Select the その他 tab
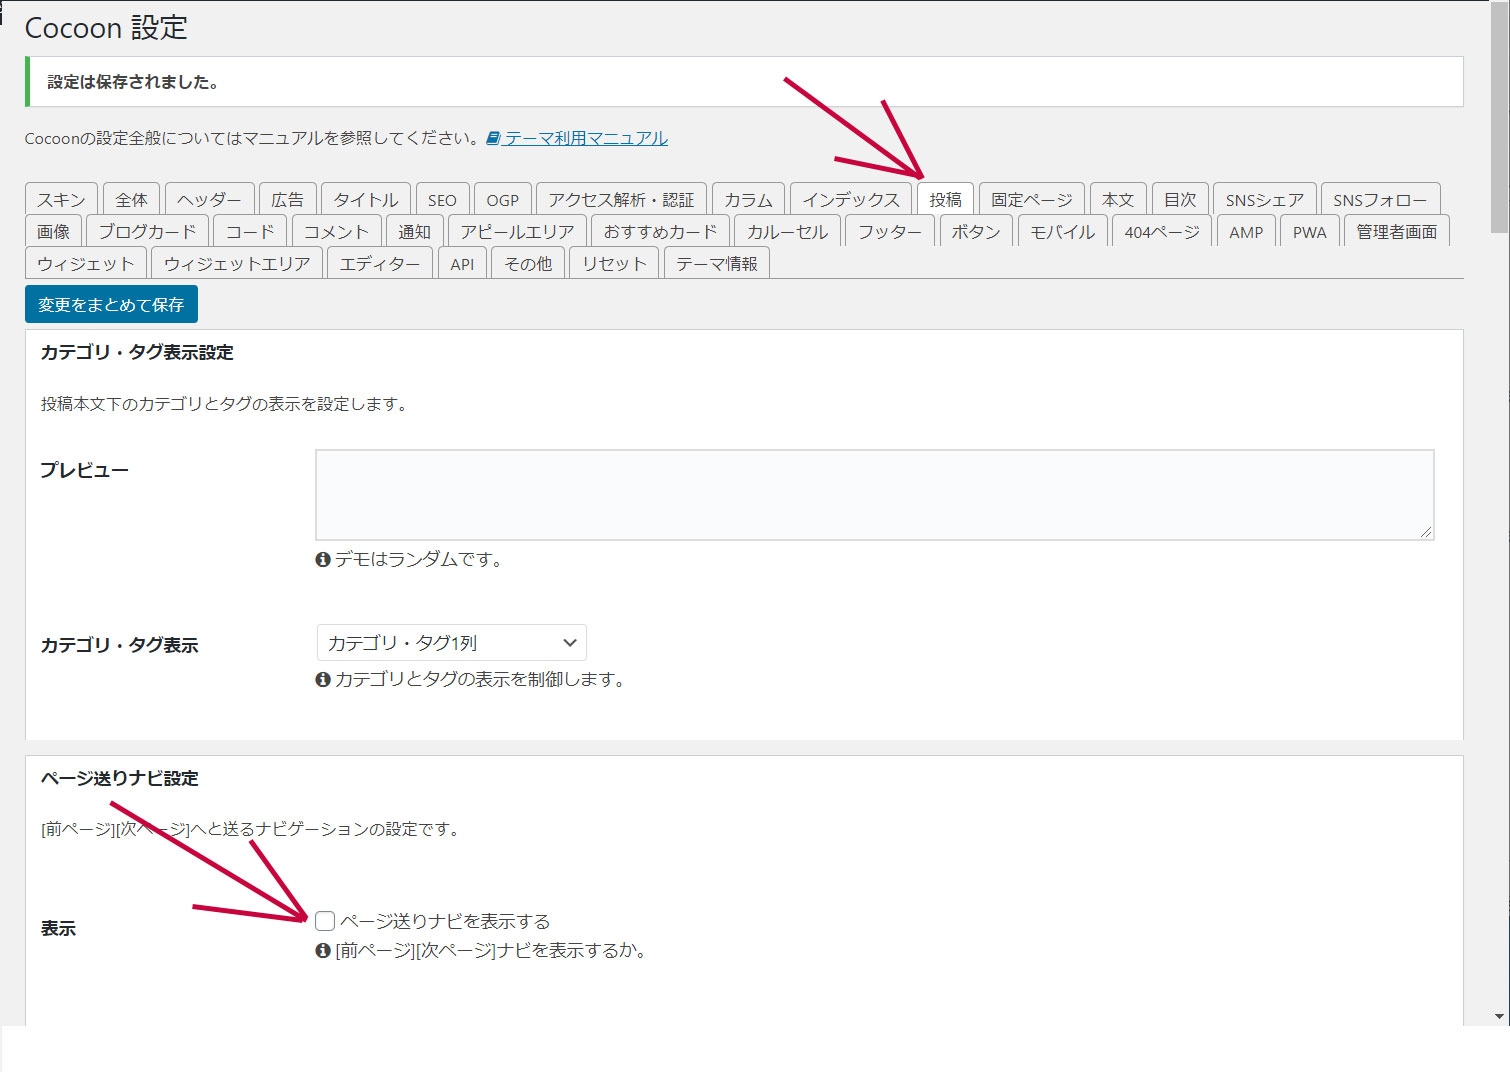Image resolution: width=1510 pixels, height=1072 pixels. pyautogui.click(x=528, y=263)
